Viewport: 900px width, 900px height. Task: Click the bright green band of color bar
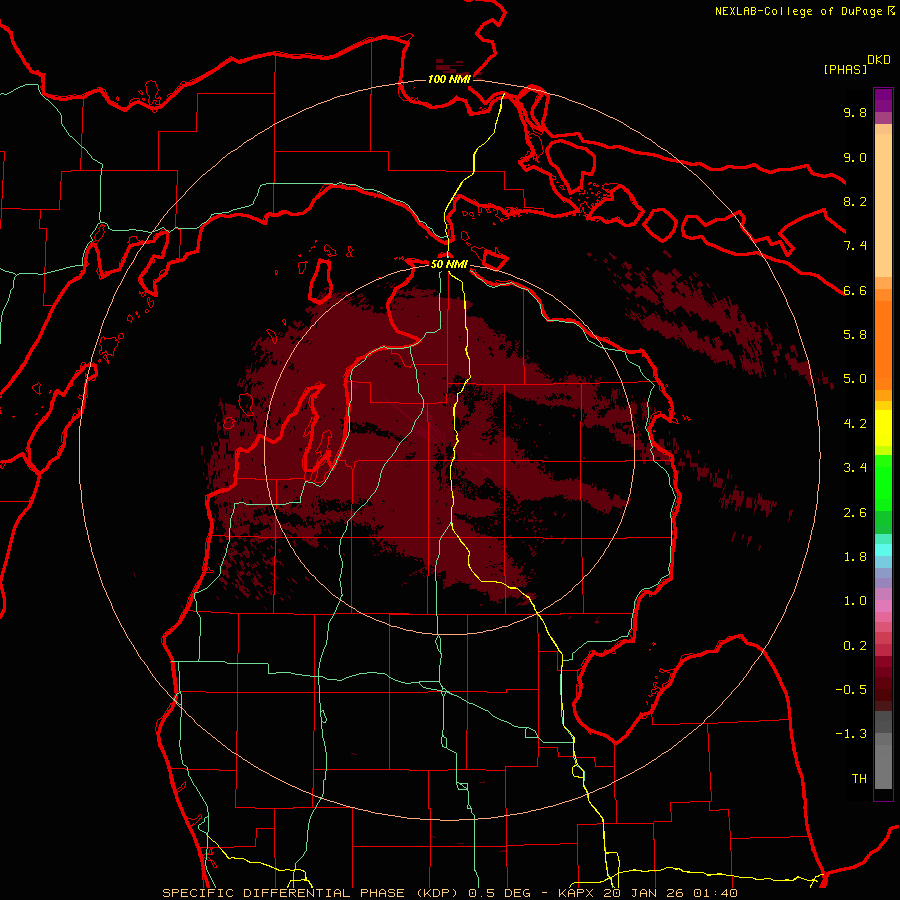883,485
